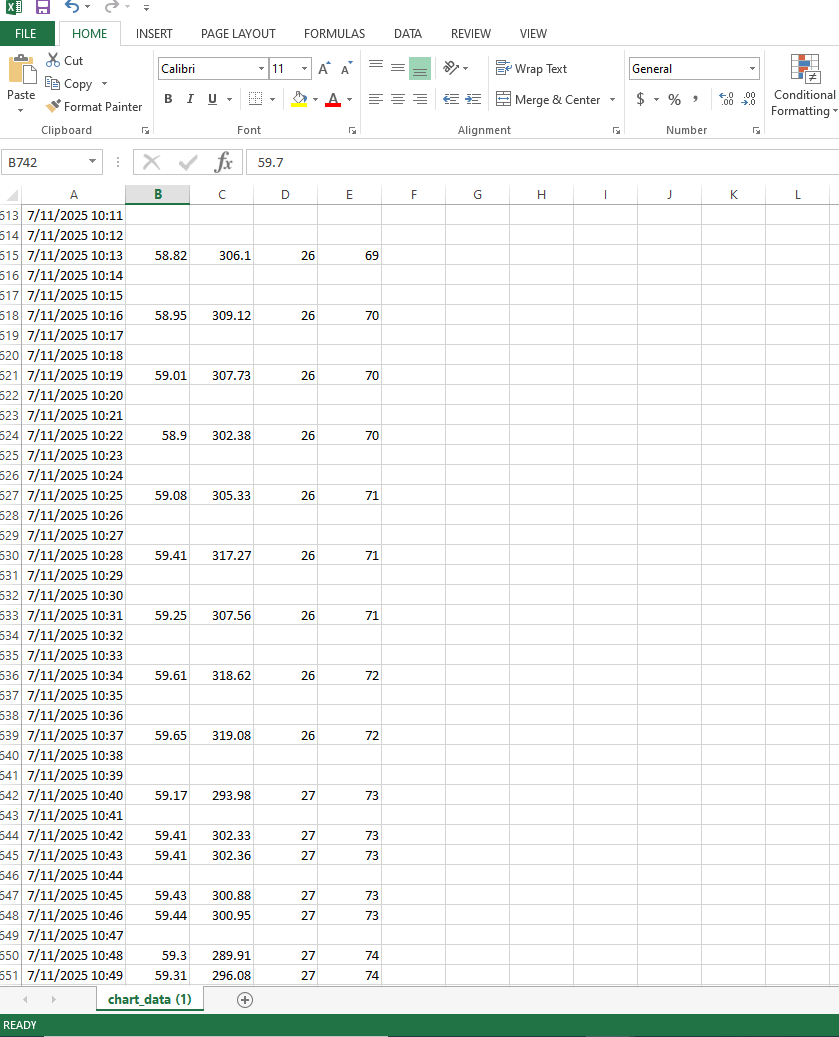Screen dimensions: 839x1037
Task: Switch to the FORMULAS tab
Action: (x=335, y=34)
